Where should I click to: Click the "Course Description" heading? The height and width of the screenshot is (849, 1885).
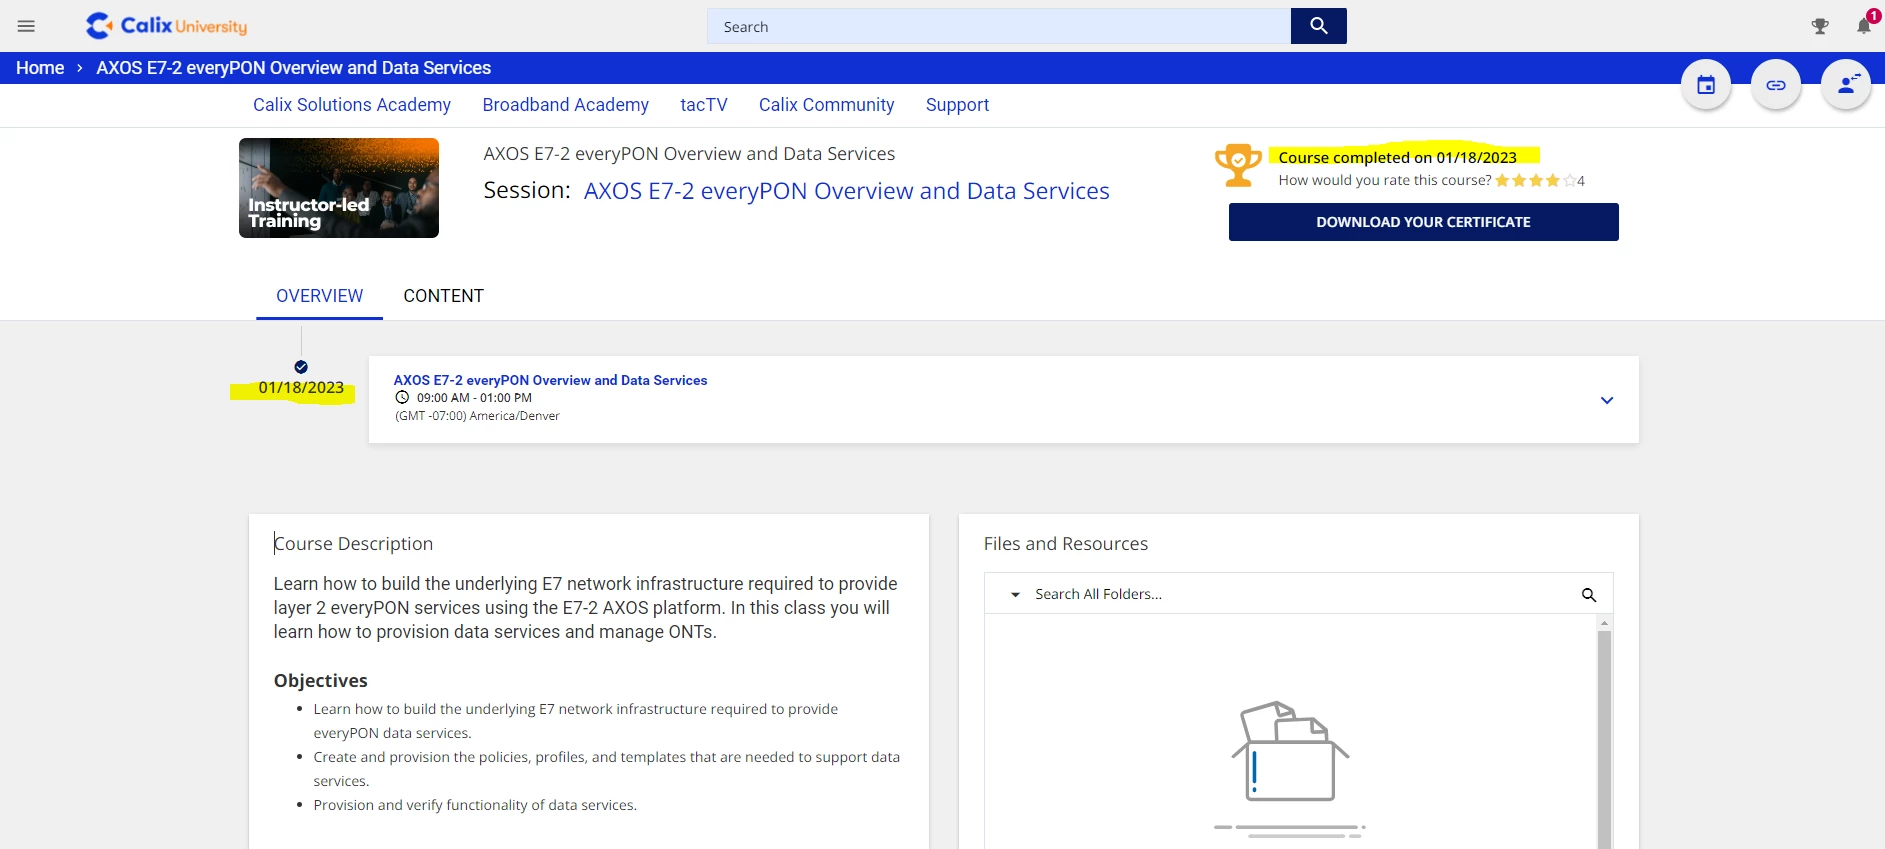[x=353, y=544]
